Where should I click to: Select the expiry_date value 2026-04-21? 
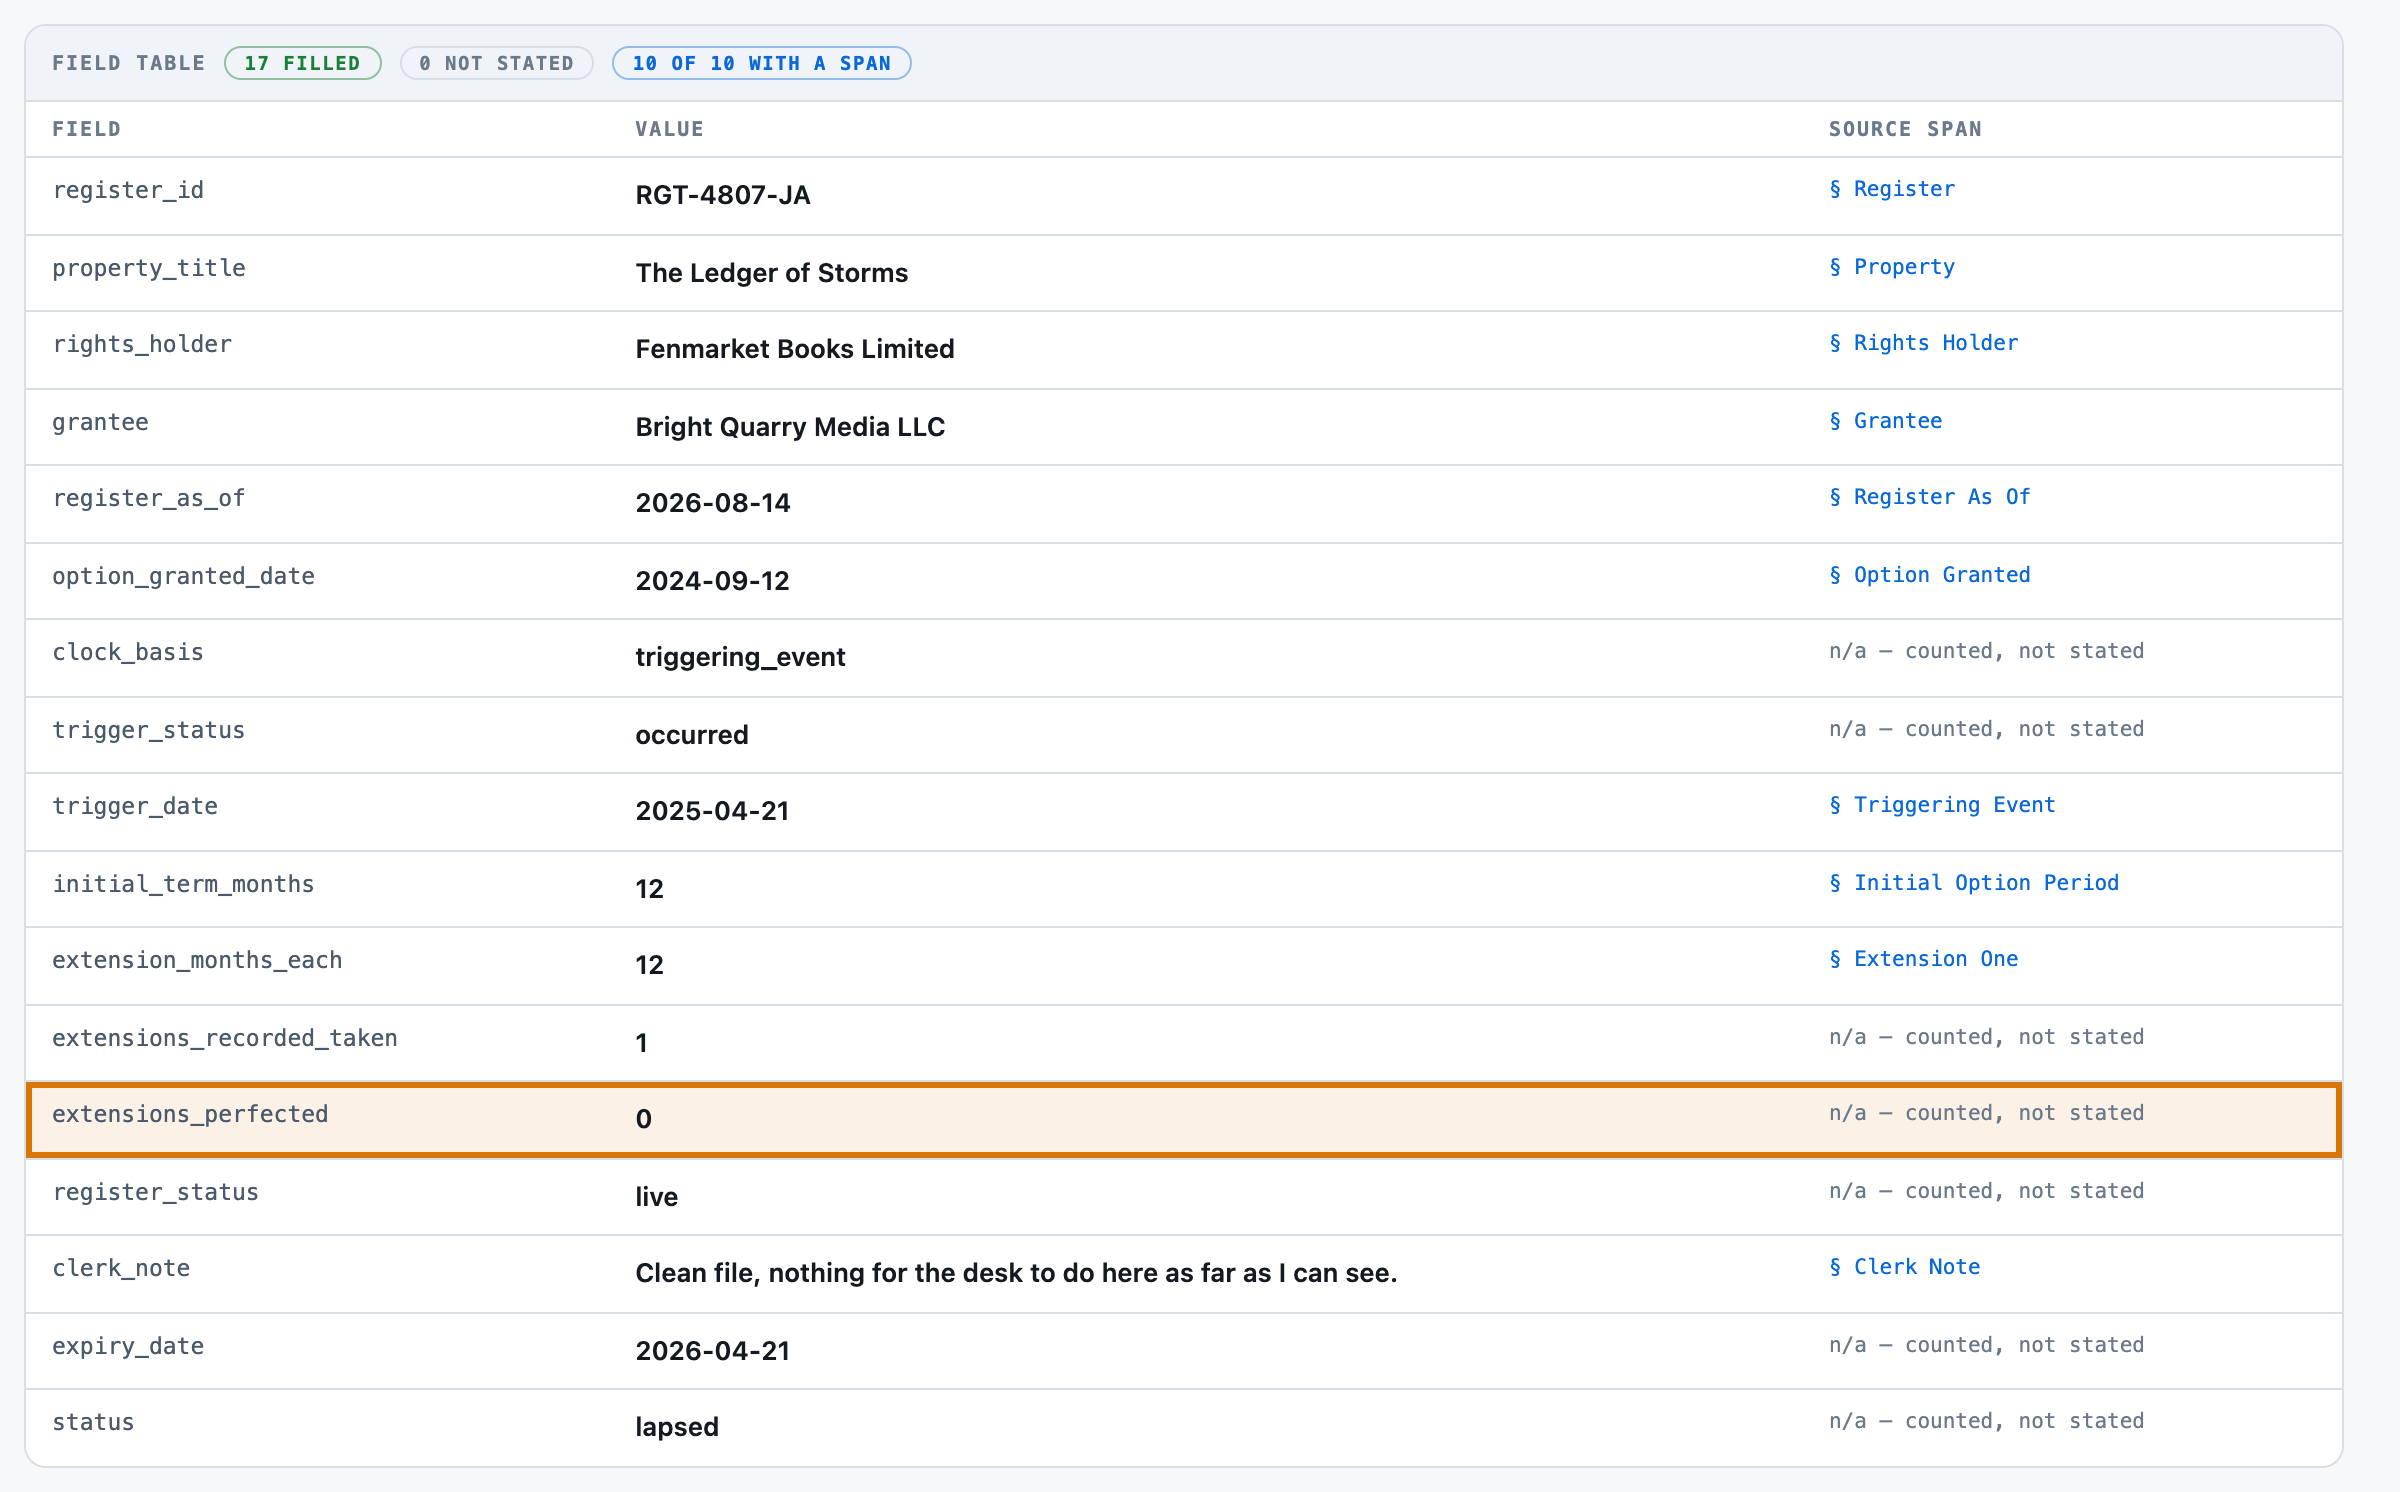[712, 1351]
